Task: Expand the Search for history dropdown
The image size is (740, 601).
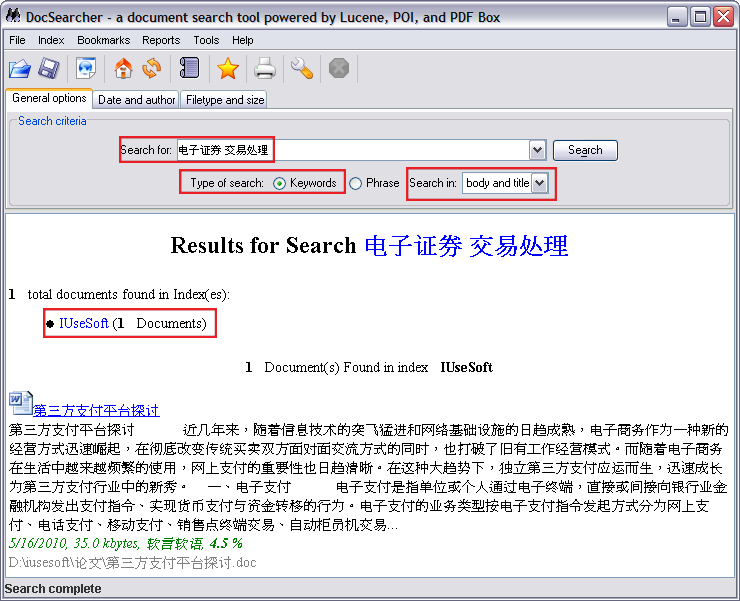Action: pos(537,150)
